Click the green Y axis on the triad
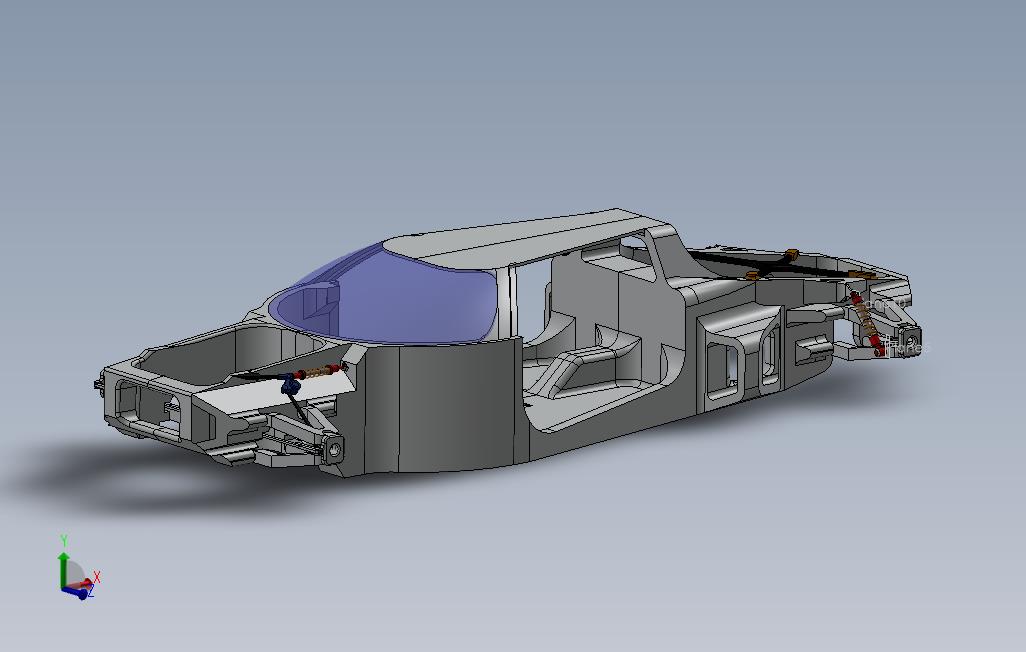This screenshot has width=1026, height=652. pos(63,570)
